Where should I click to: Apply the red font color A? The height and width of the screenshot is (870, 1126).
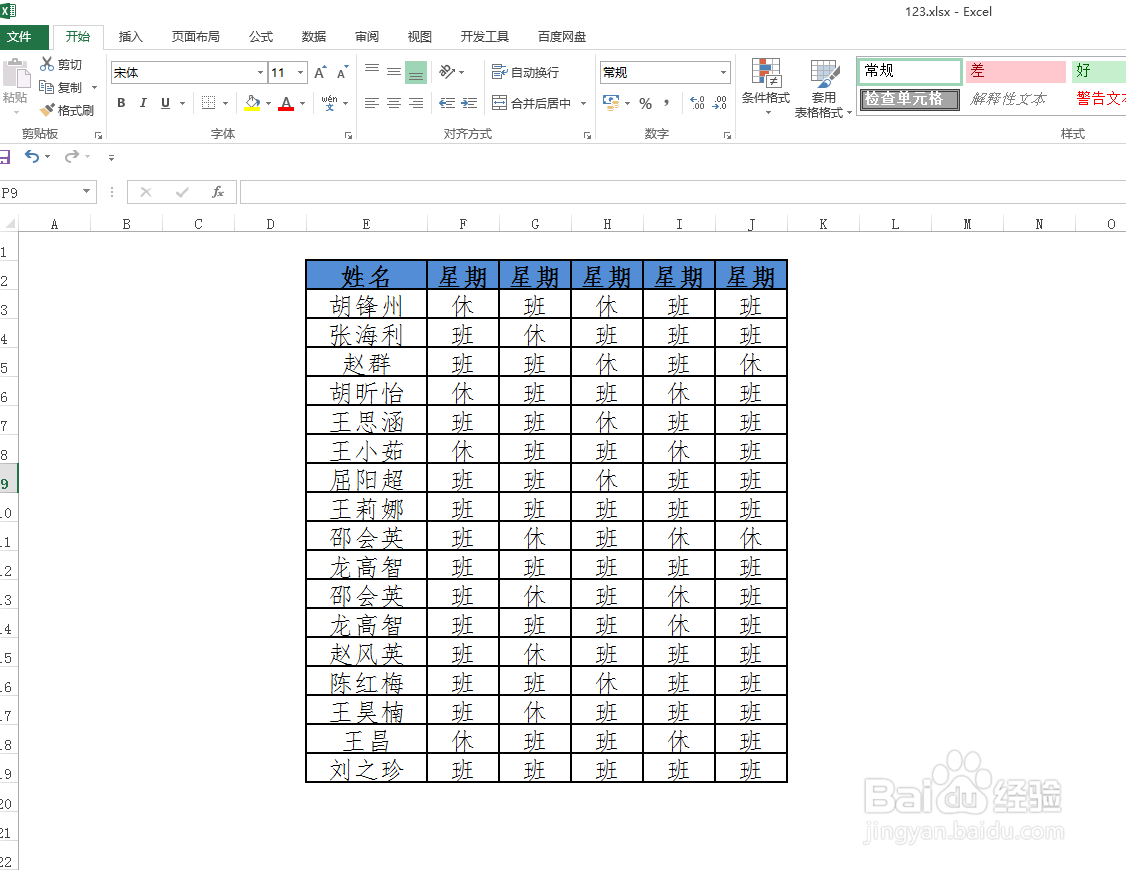pyautogui.click(x=286, y=103)
